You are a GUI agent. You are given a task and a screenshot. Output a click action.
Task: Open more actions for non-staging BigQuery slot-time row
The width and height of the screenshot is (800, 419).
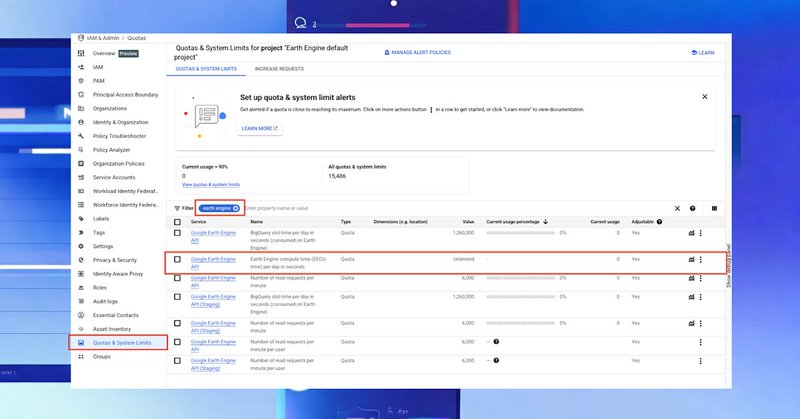[x=701, y=233]
